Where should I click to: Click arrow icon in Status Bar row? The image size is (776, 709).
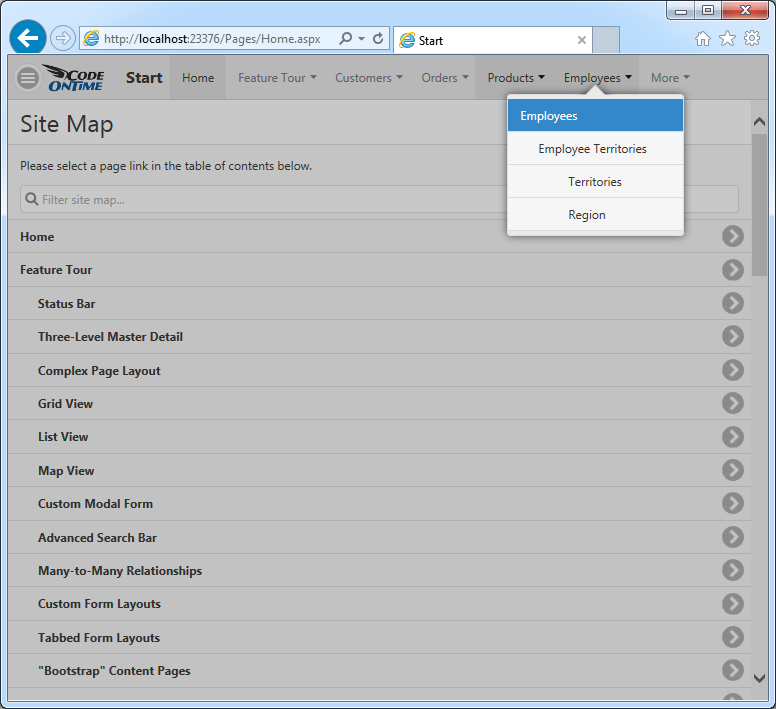pos(733,303)
